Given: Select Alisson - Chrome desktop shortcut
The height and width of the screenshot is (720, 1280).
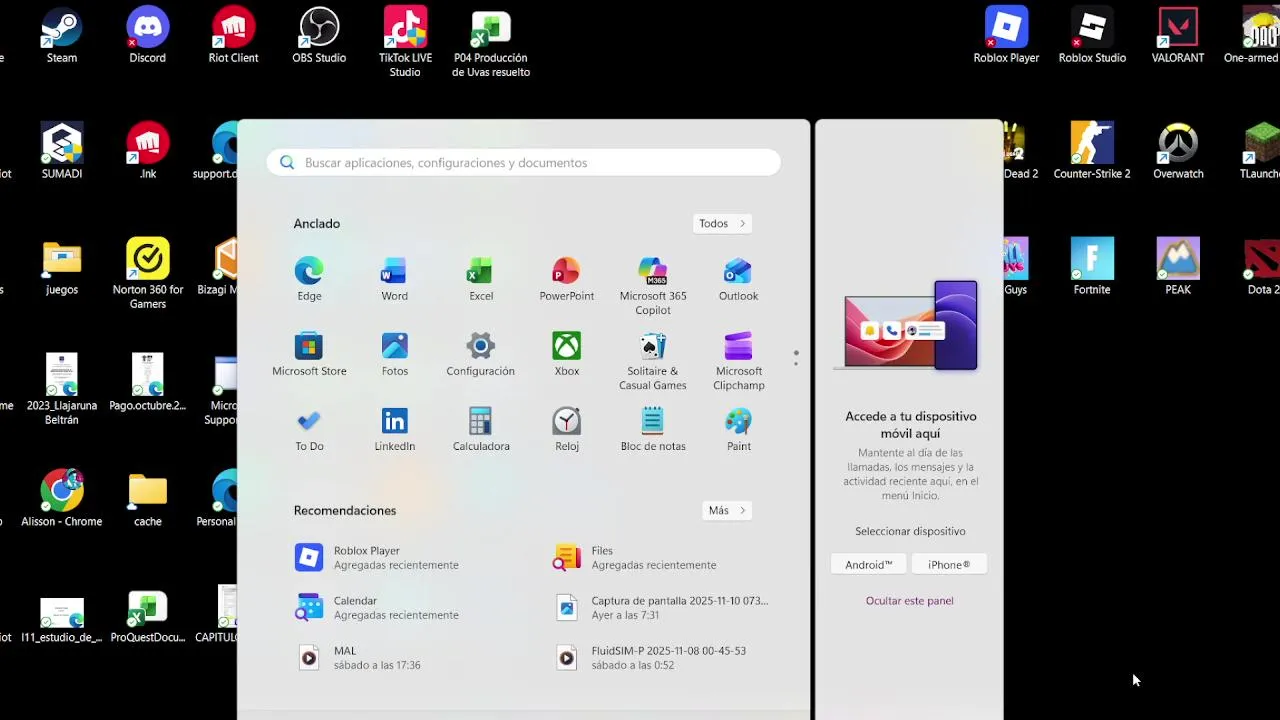Looking at the screenshot, I should pyautogui.click(x=62, y=500).
